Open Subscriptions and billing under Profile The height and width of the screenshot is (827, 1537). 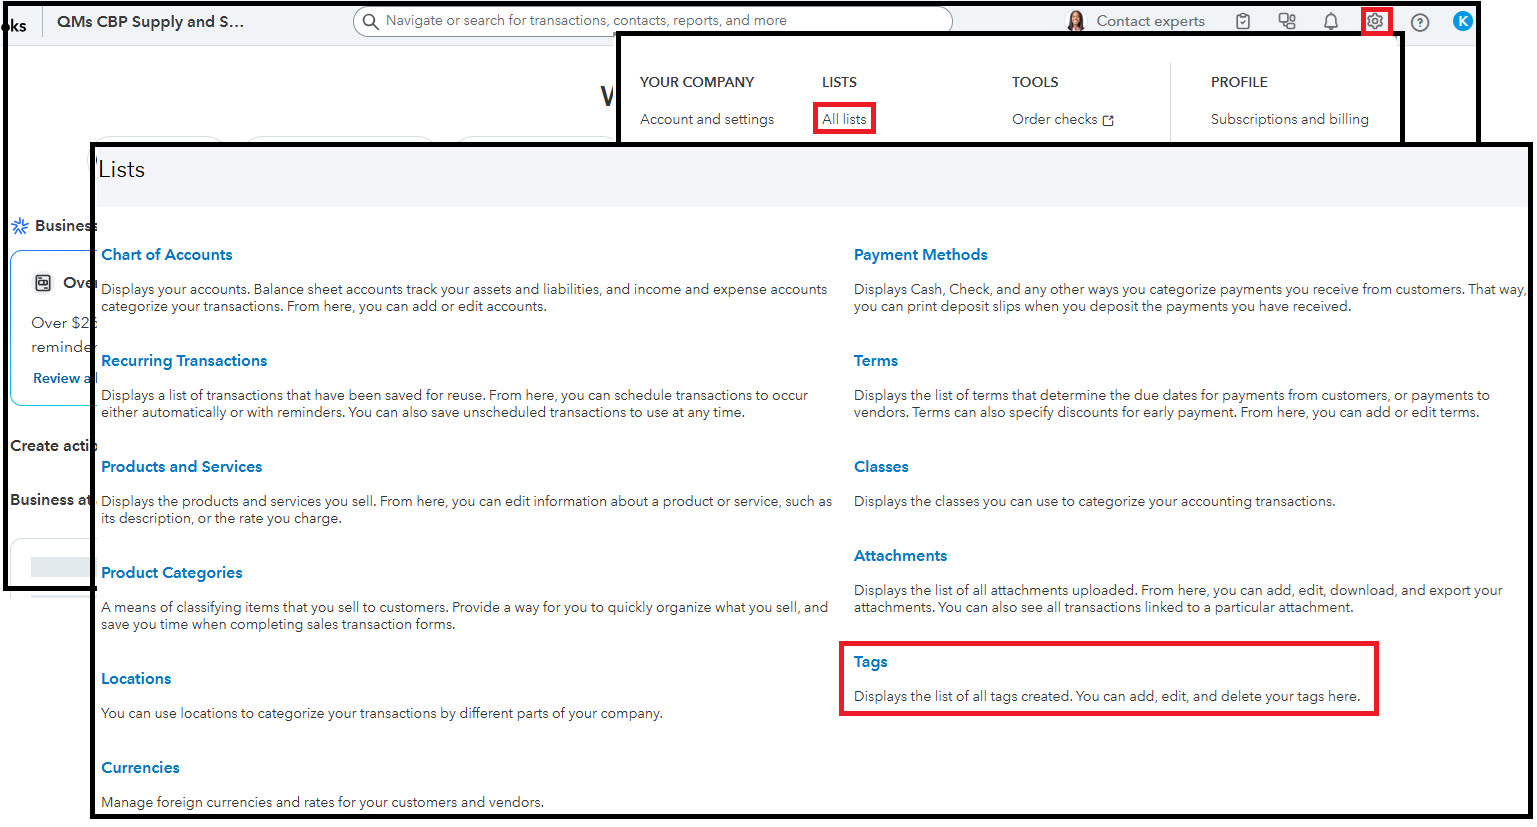(x=1289, y=119)
